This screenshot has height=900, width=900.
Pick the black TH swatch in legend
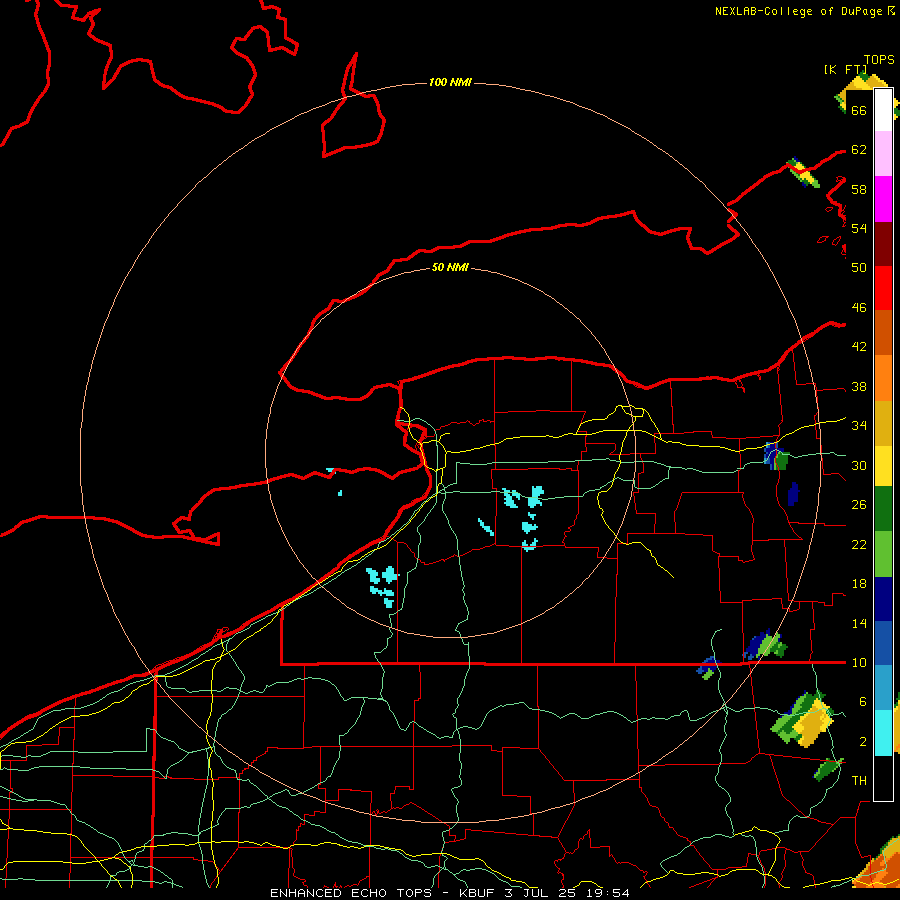883,778
